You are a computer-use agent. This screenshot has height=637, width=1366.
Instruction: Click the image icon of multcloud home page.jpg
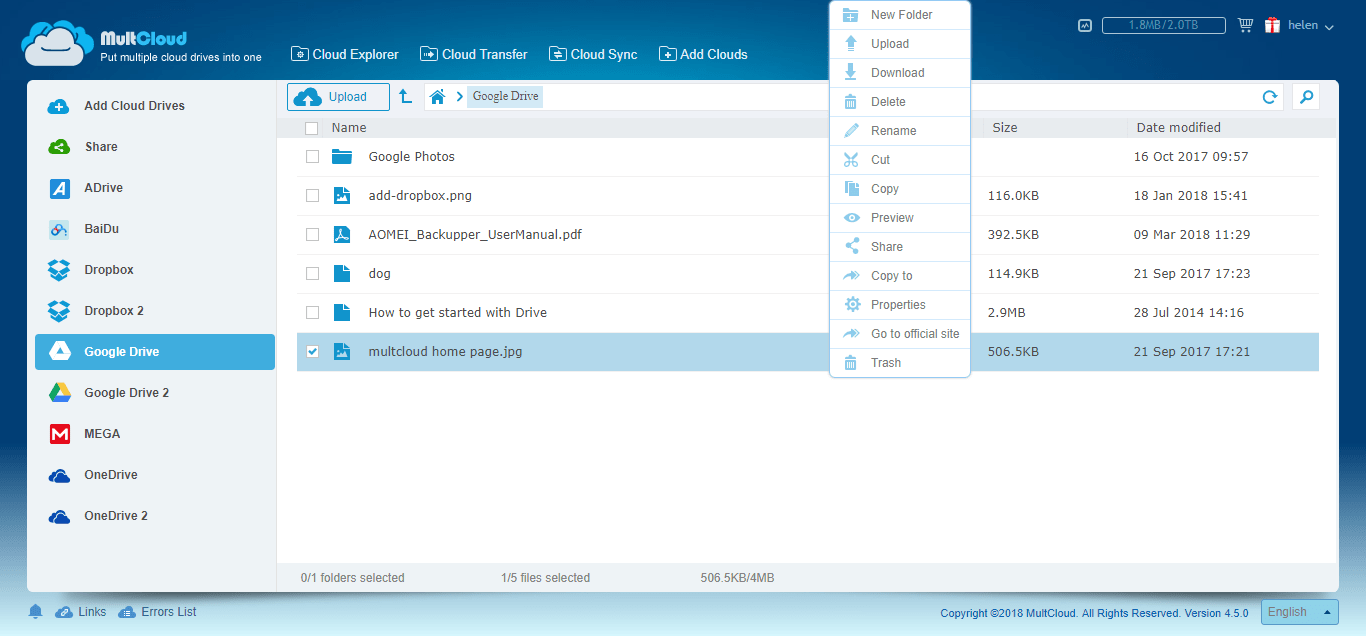pos(343,351)
